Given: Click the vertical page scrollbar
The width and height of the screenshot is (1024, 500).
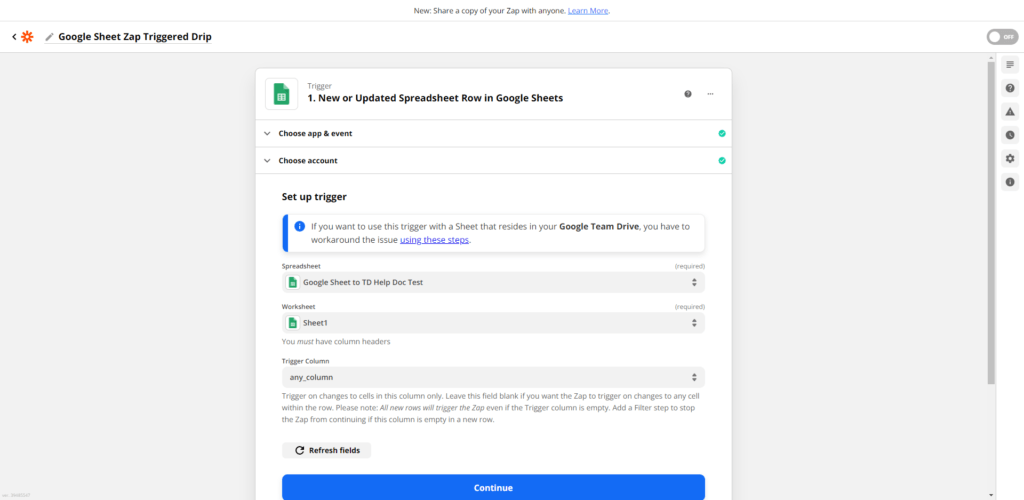Looking at the screenshot, I should click(x=991, y=222).
